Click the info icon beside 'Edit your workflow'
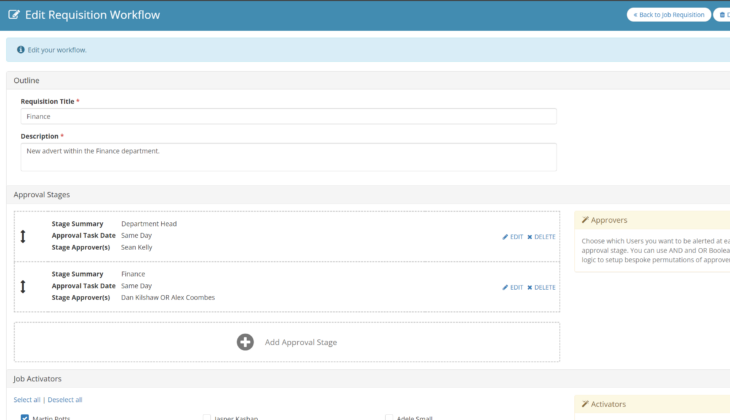 pyautogui.click(x=20, y=50)
